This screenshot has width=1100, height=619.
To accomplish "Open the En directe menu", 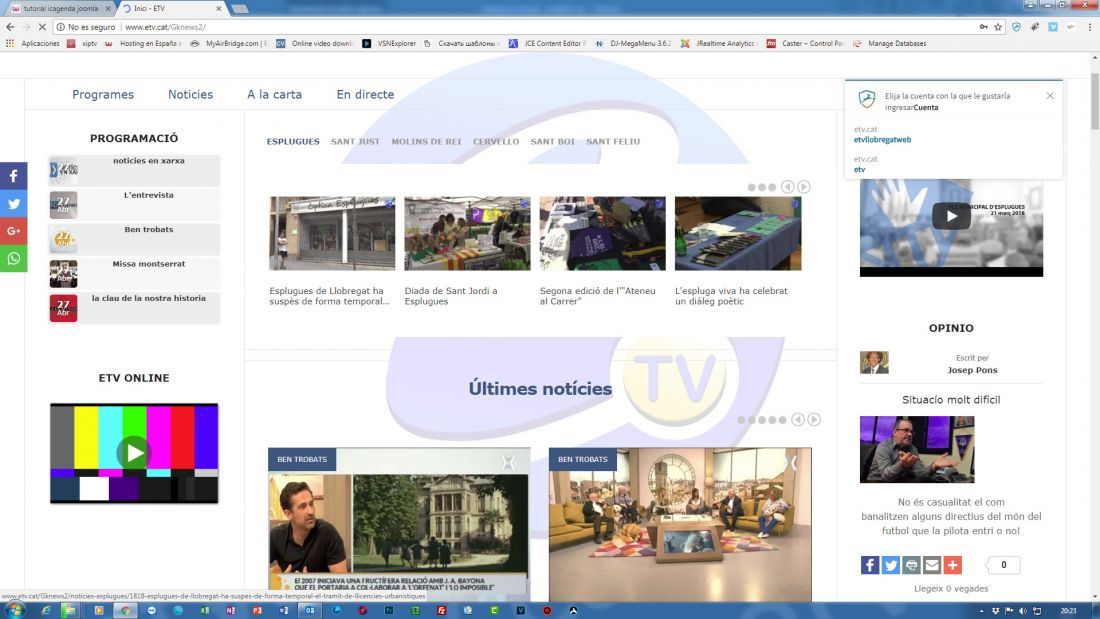I will pos(365,94).
